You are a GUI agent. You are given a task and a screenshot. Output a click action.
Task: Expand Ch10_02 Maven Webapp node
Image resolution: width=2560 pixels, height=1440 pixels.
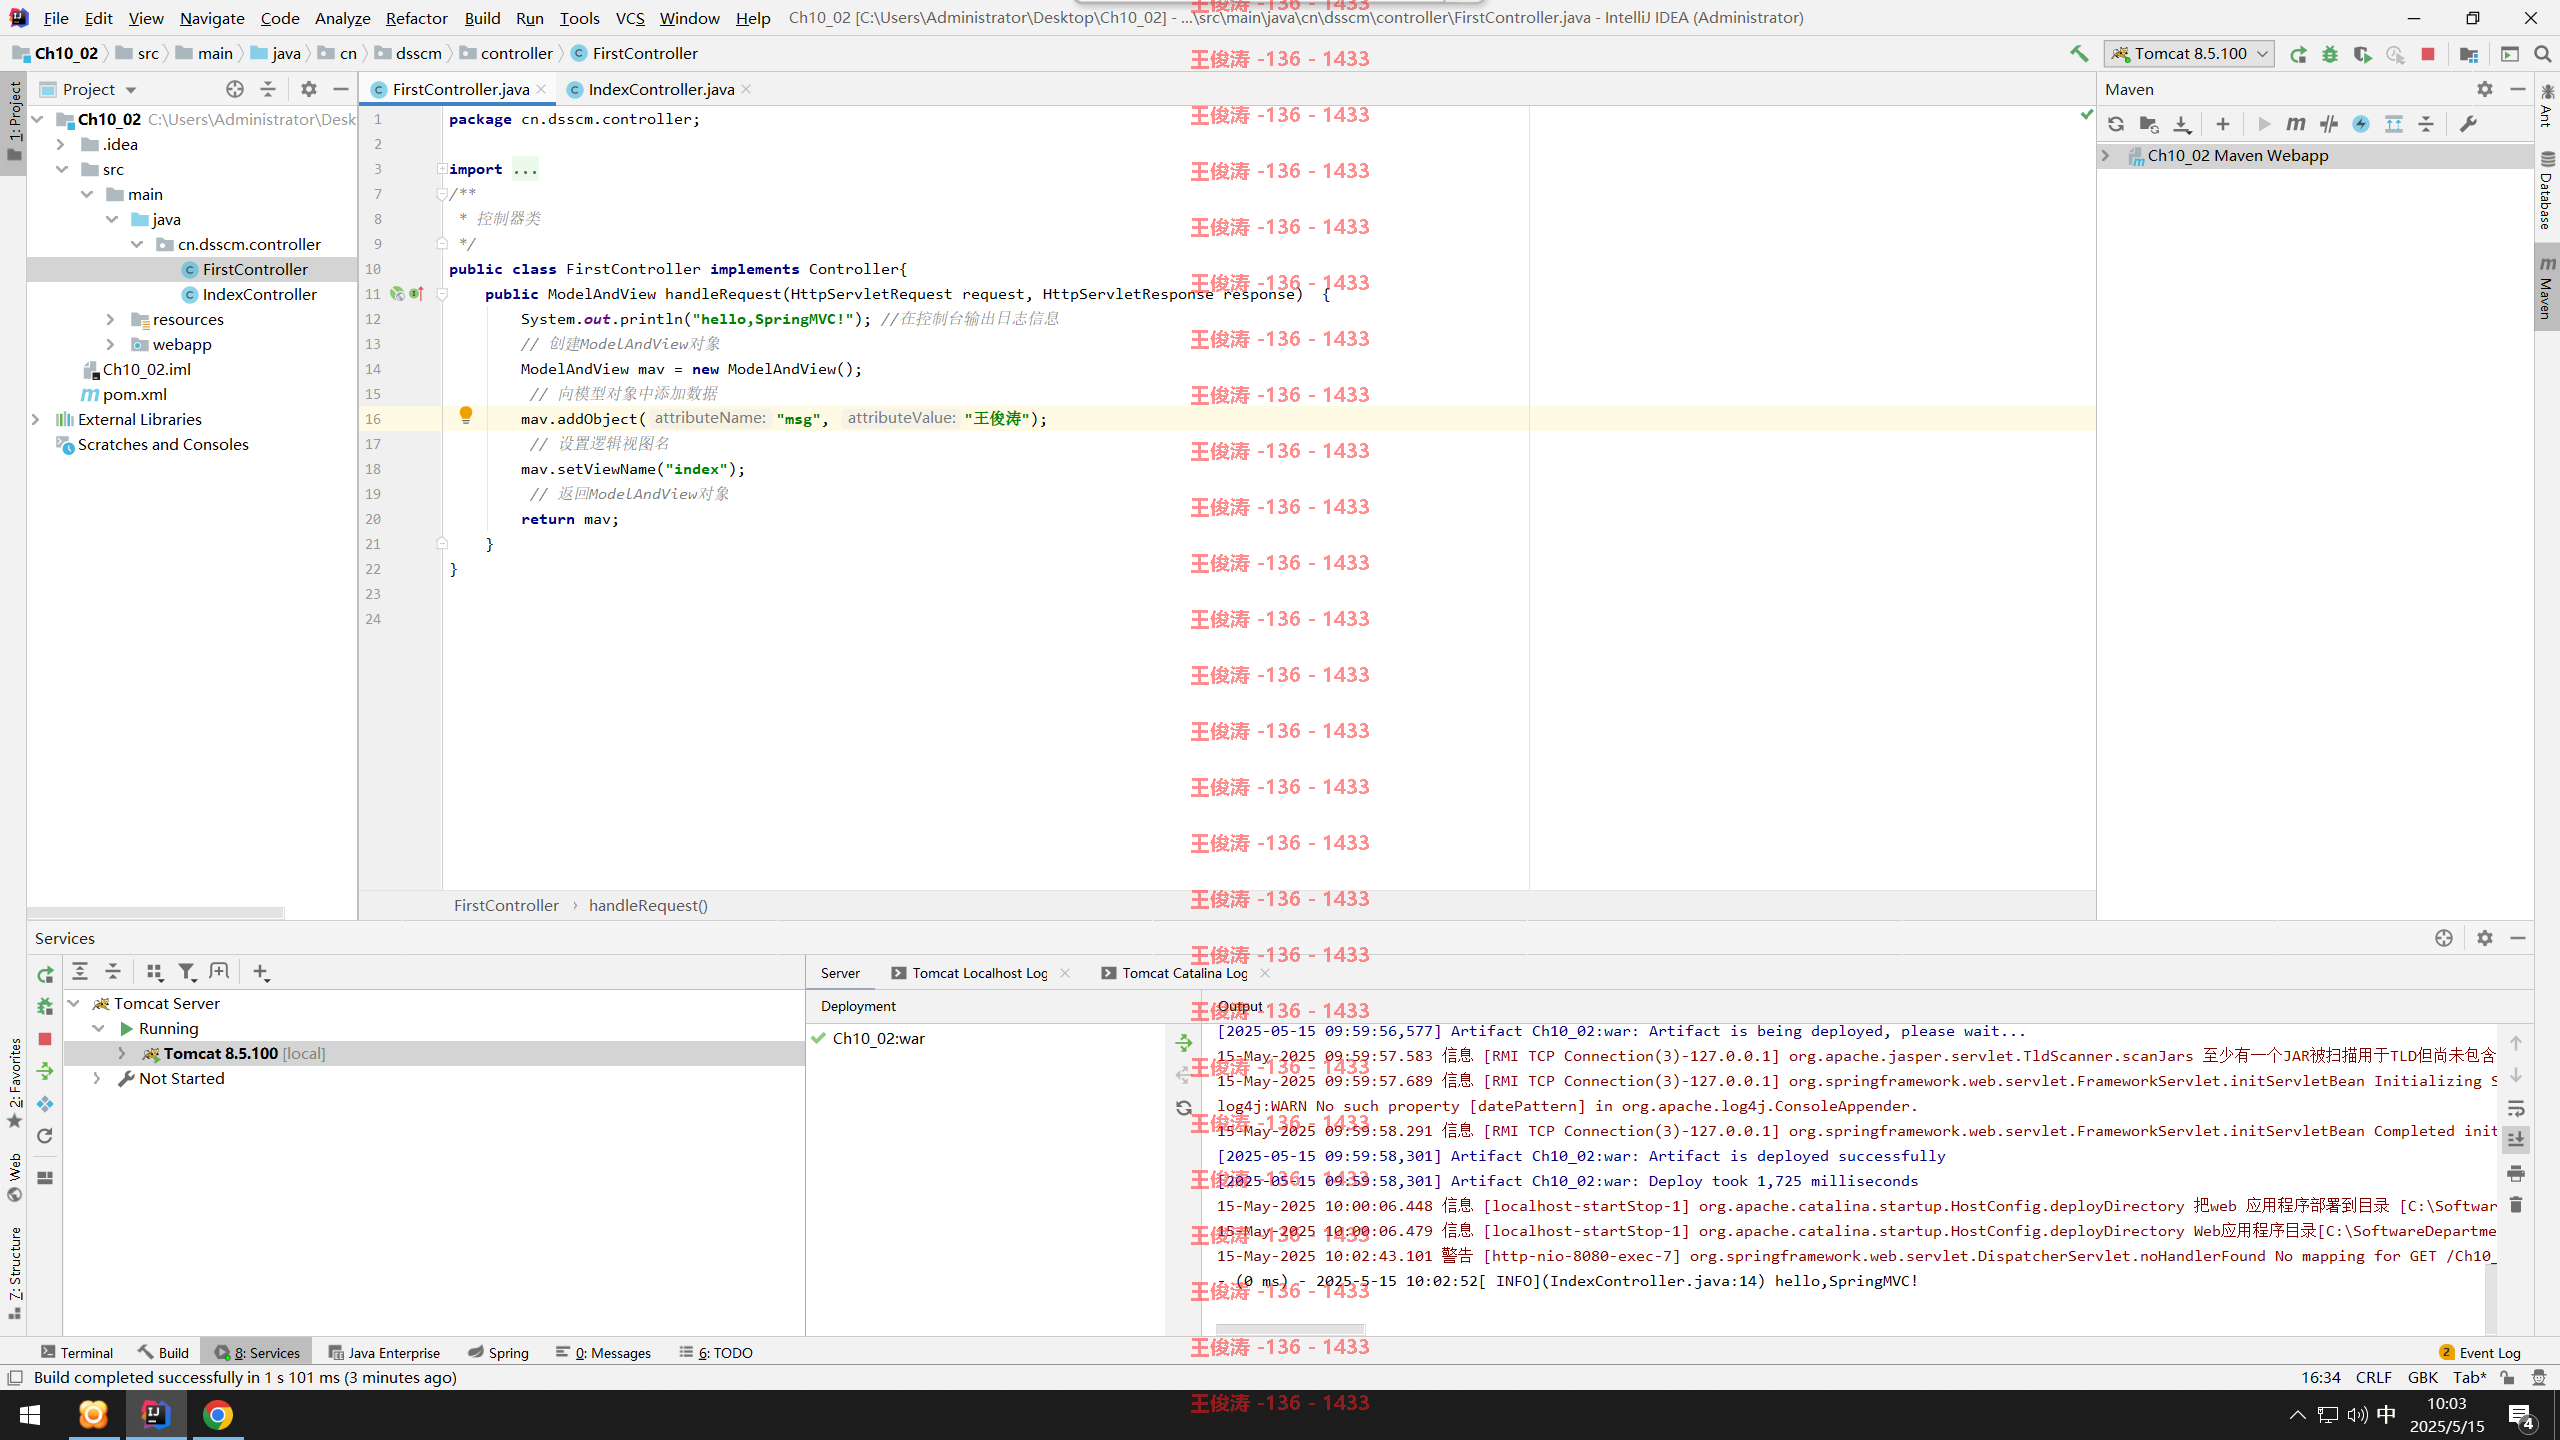click(x=2106, y=155)
